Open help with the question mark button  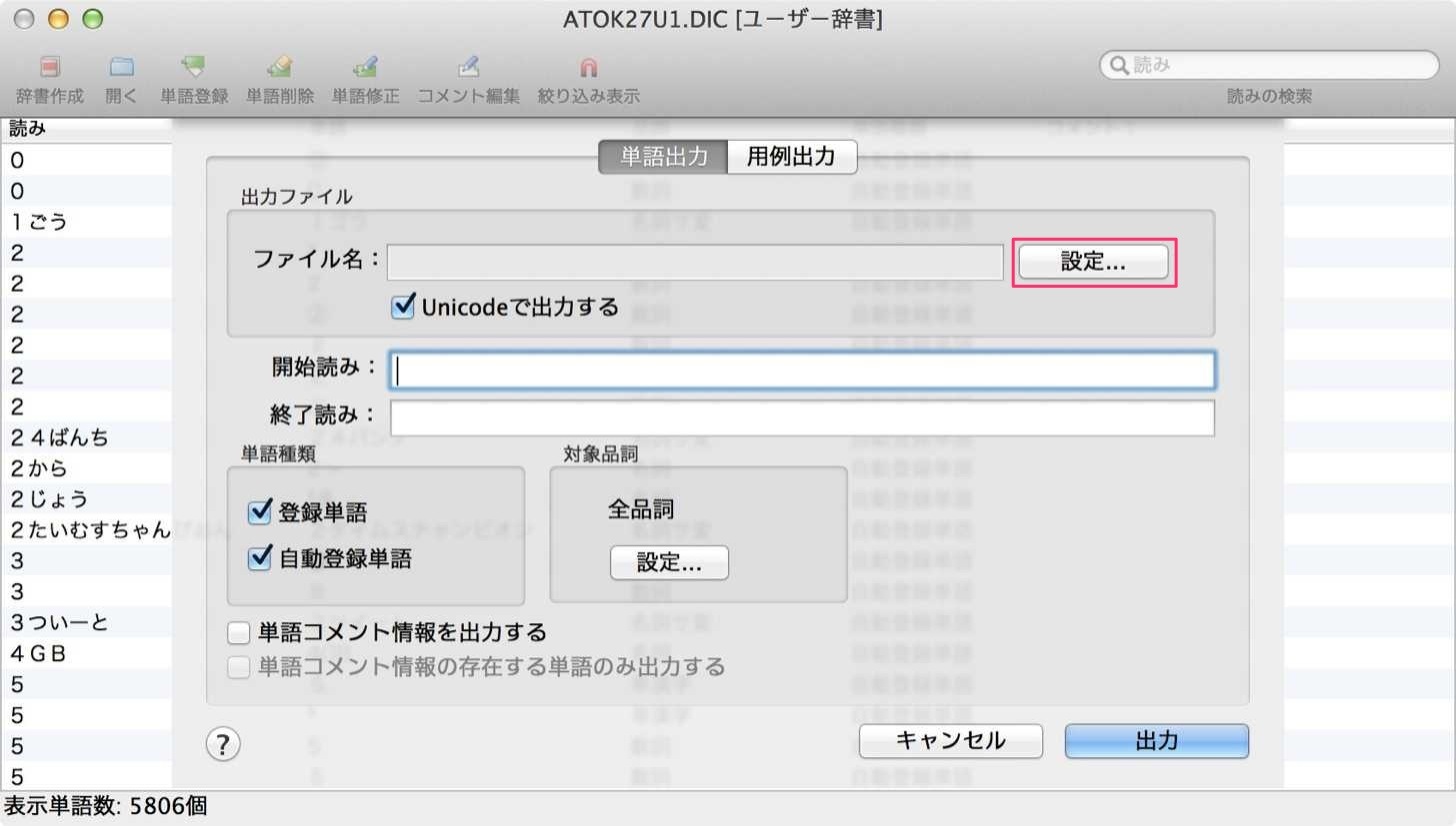click(x=223, y=743)
